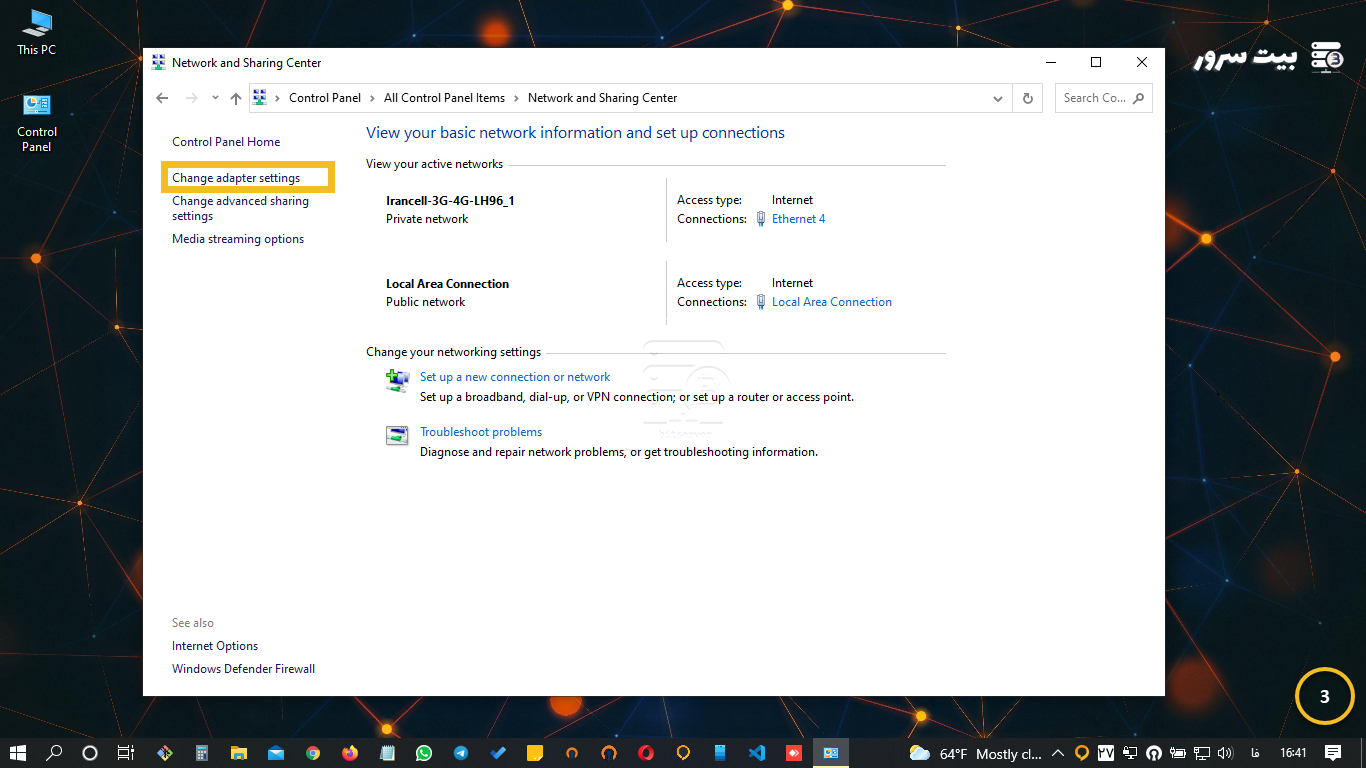Select the This PC desktop icon
The height and width of the screenshot is (768, 1366).
click(x=36, y=32)
